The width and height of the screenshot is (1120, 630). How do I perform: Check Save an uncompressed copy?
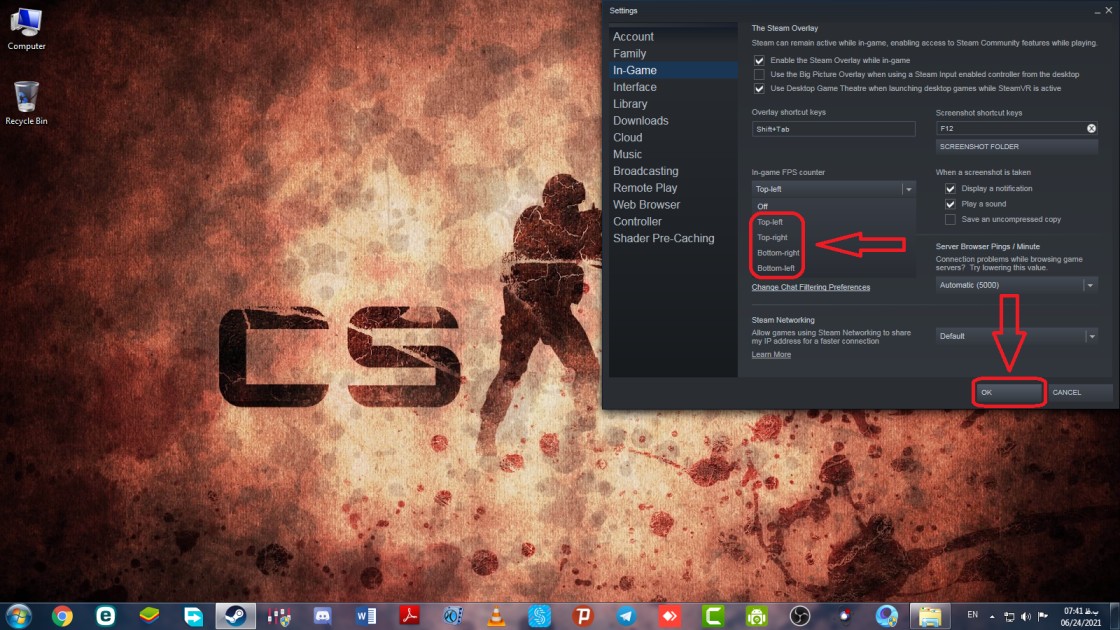point(951,219)
